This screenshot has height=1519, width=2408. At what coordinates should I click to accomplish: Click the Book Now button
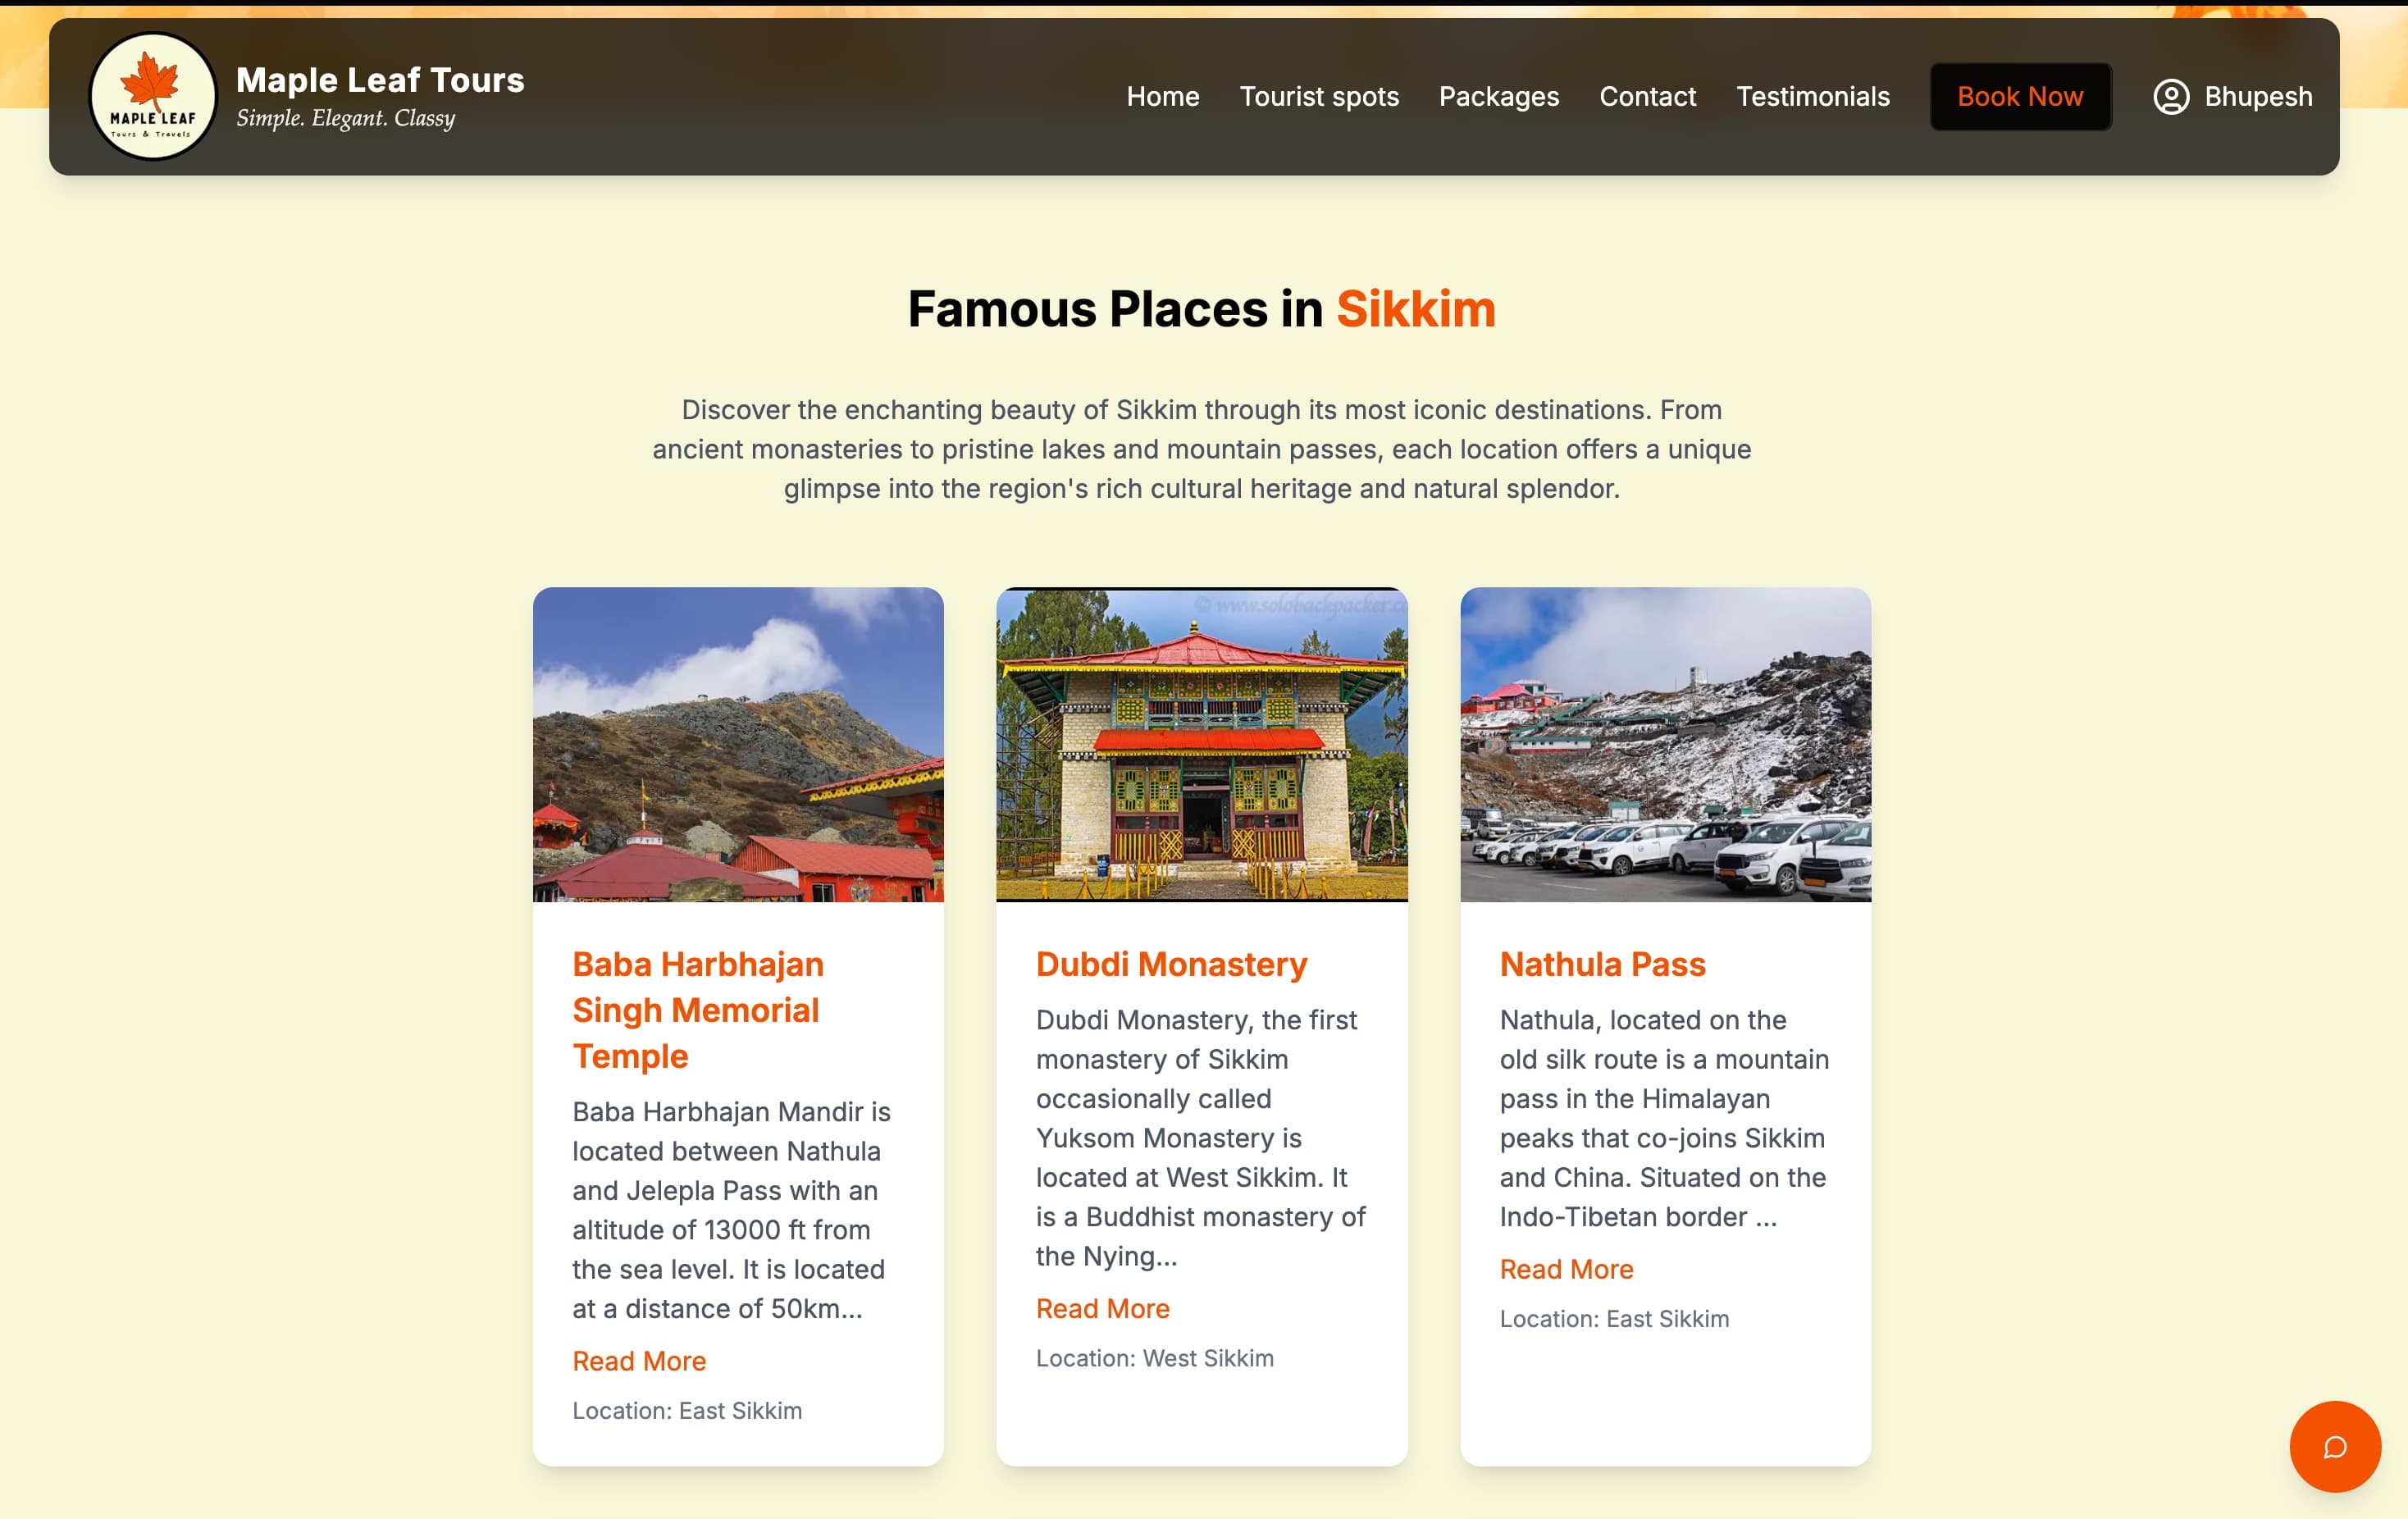point(2020,97)
